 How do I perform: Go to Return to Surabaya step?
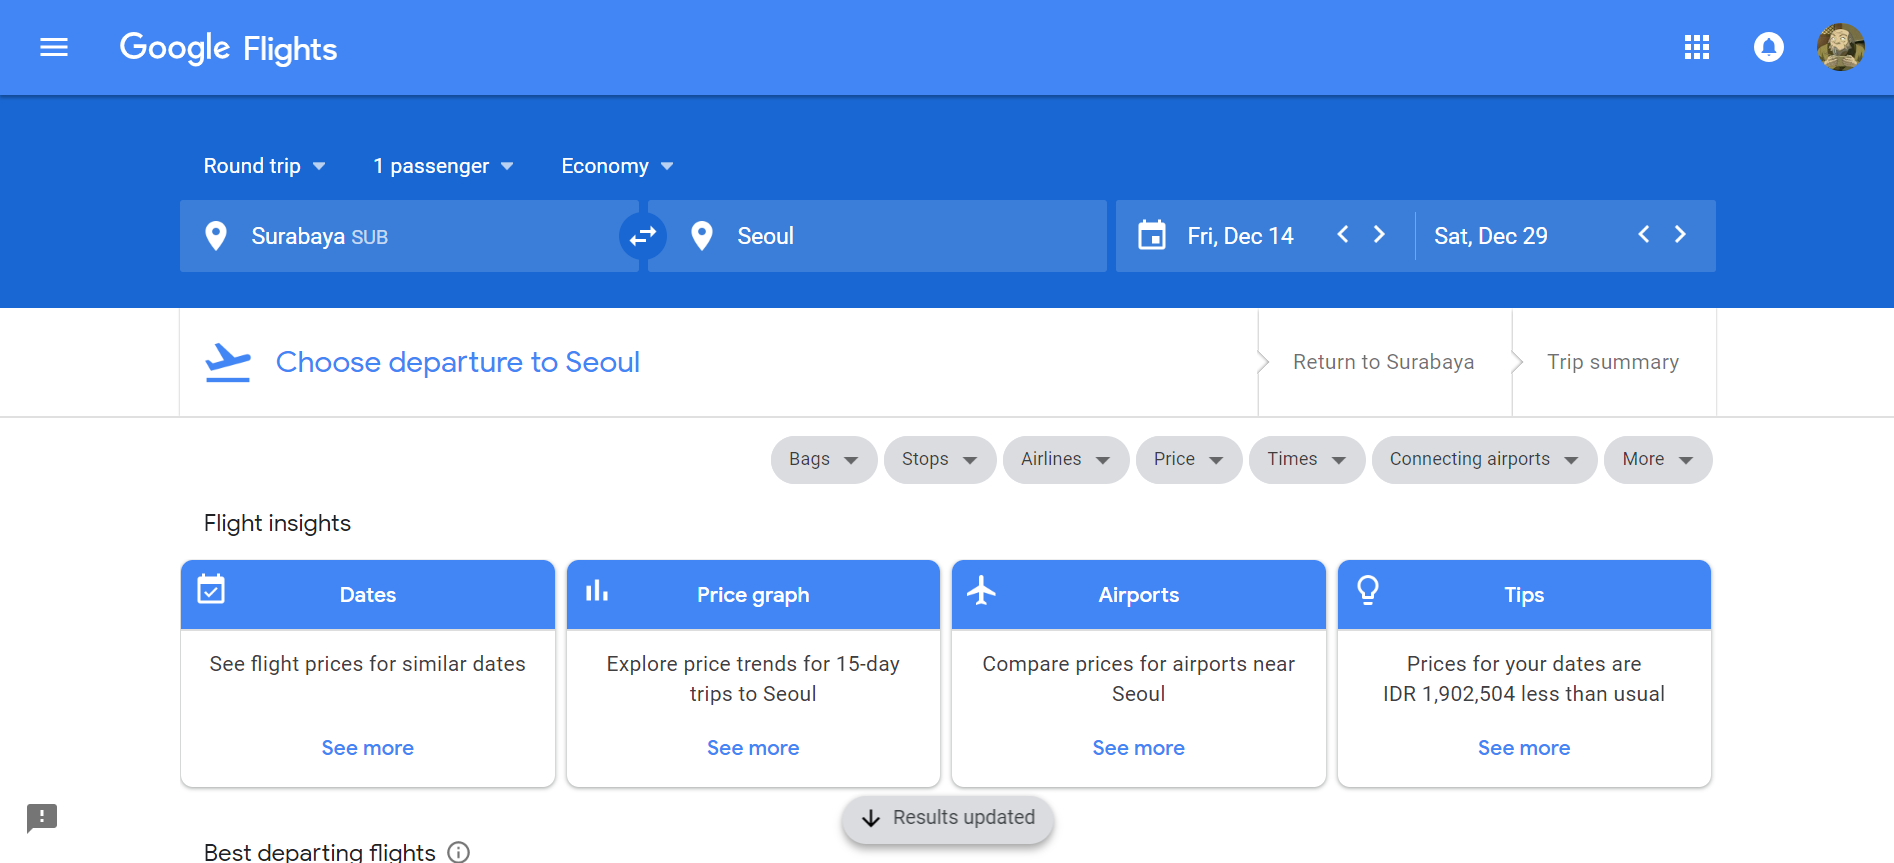click(1384, 362)
